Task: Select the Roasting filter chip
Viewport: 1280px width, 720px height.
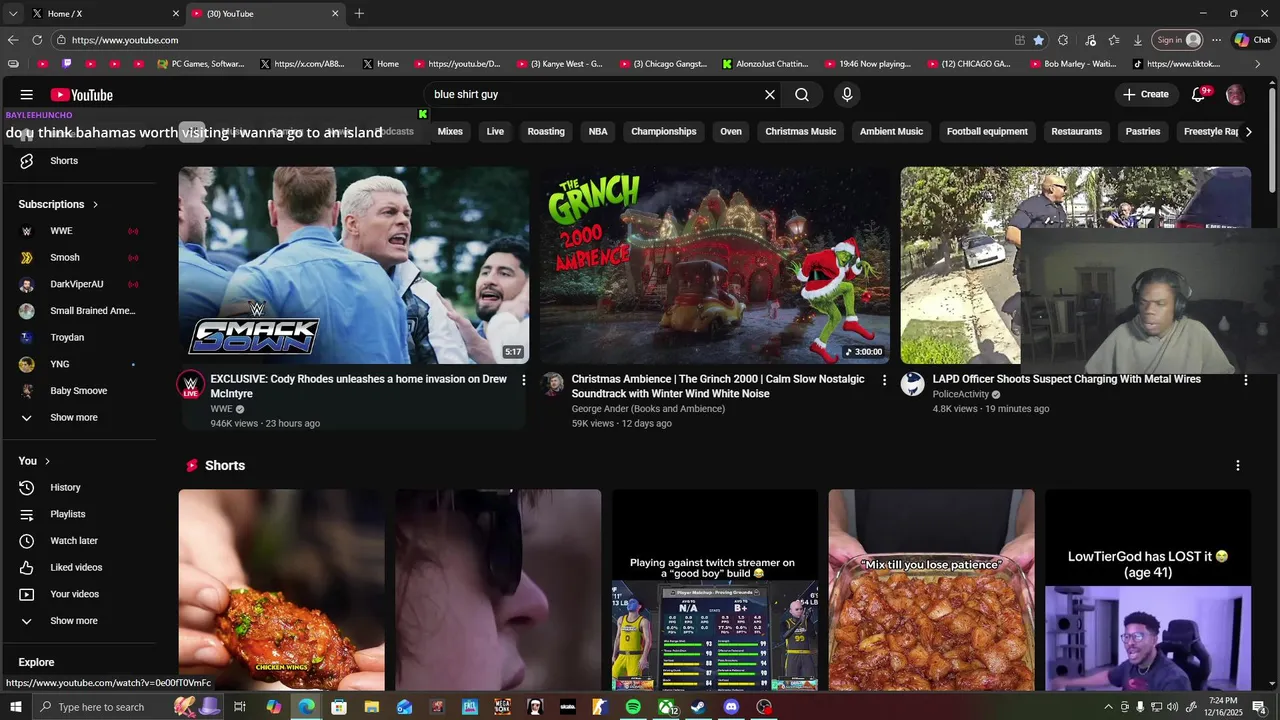Action: 546,131
